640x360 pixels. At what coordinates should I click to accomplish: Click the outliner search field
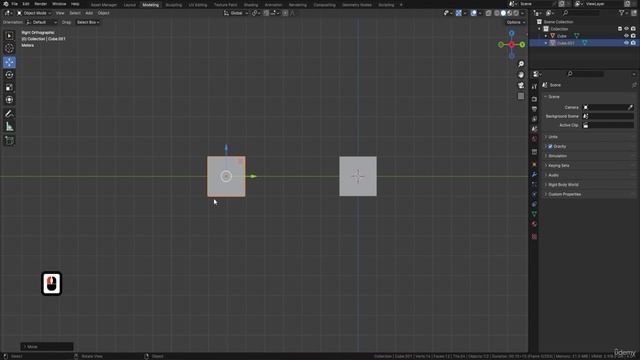click(581, 13)
